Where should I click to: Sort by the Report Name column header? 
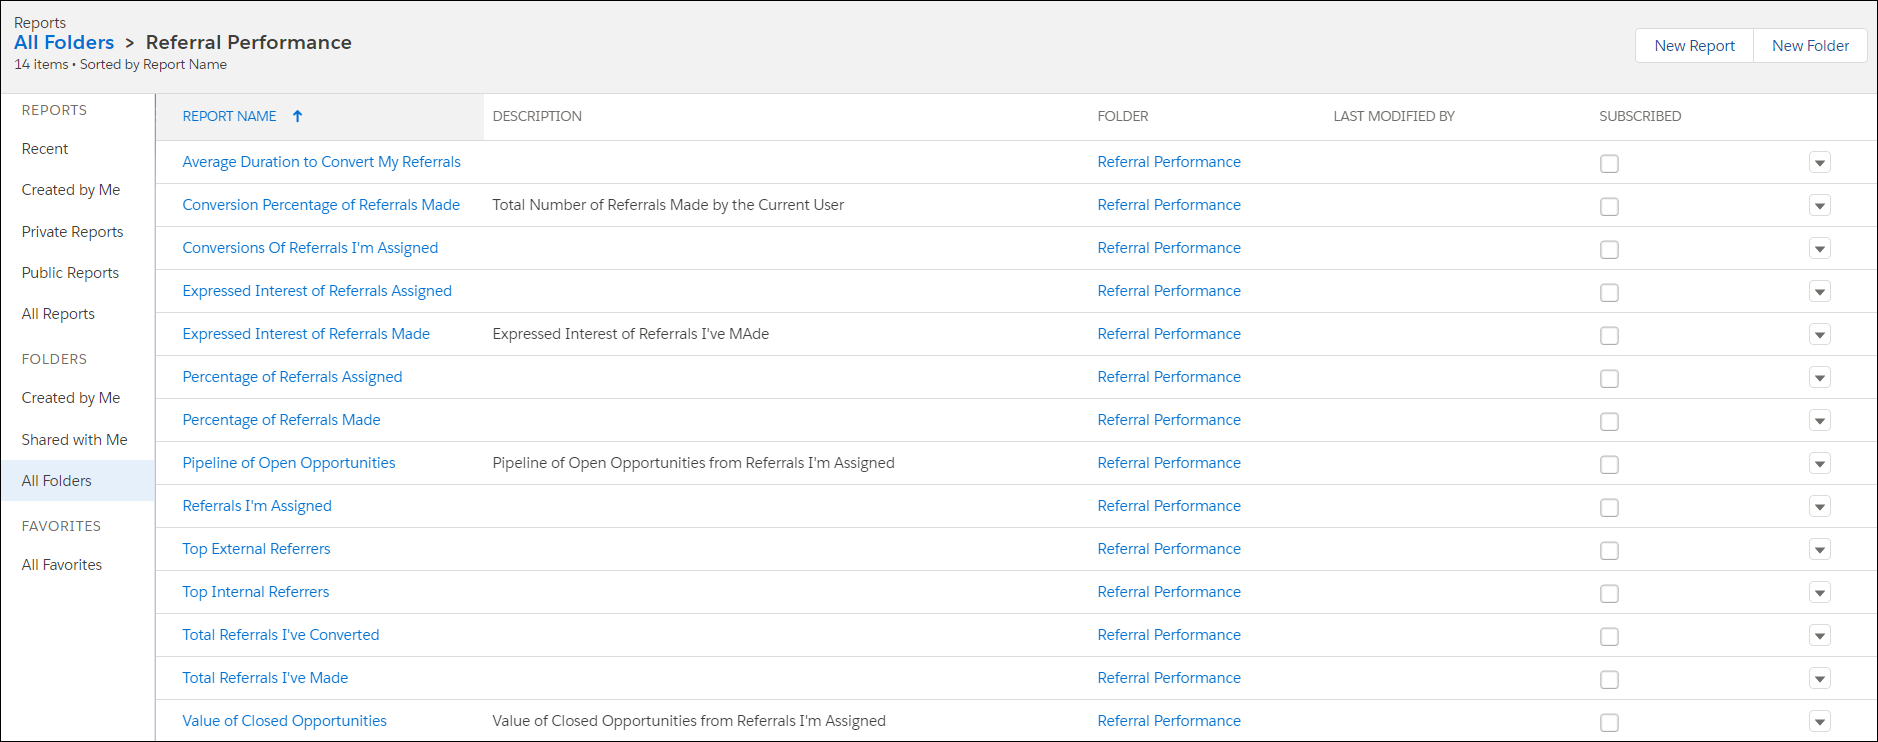(x=229, y=116)
